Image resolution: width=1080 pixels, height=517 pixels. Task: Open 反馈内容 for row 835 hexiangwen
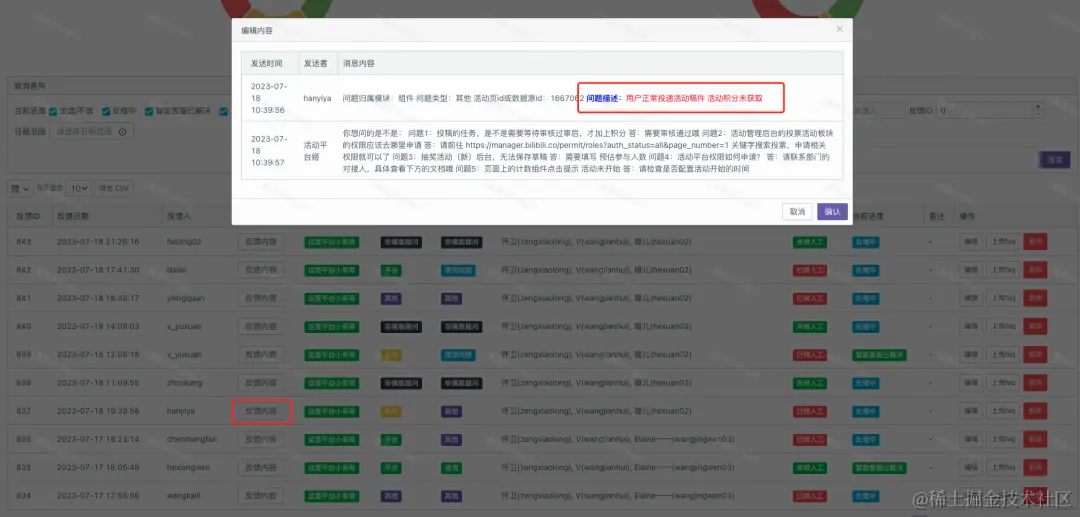(x=260, y=467)
